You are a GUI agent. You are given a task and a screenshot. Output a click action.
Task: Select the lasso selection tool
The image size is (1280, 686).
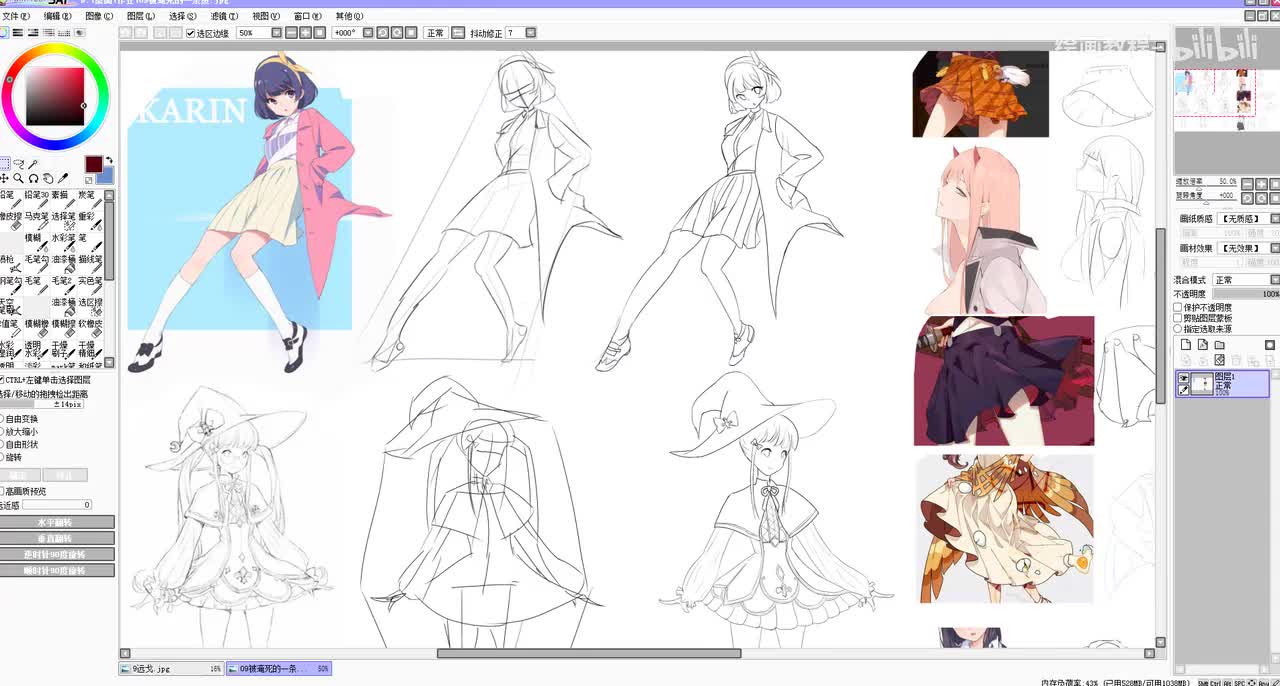click(x=19, y=164)
